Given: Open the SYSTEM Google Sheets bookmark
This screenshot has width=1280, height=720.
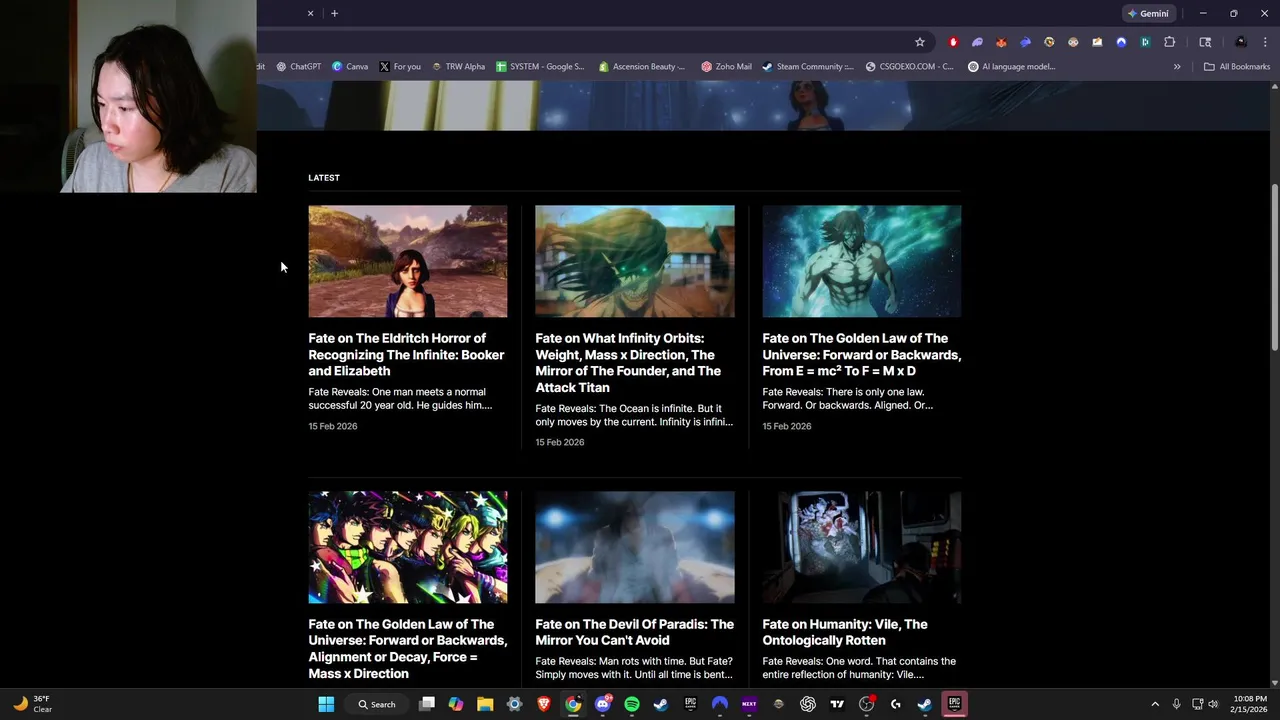Looking at the screenshot, I should (540, 67).
